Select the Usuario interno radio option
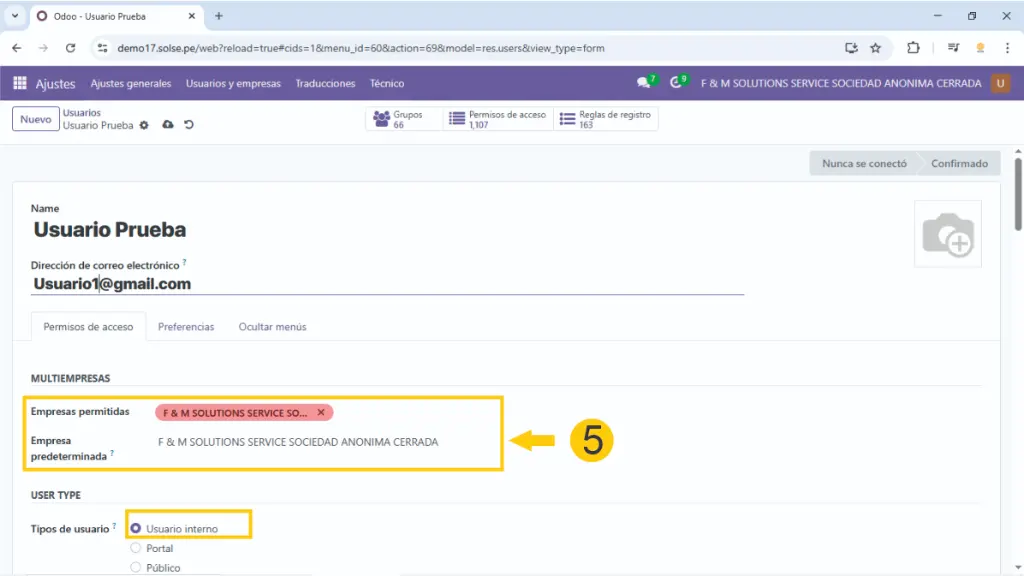 tap(136, 528)
